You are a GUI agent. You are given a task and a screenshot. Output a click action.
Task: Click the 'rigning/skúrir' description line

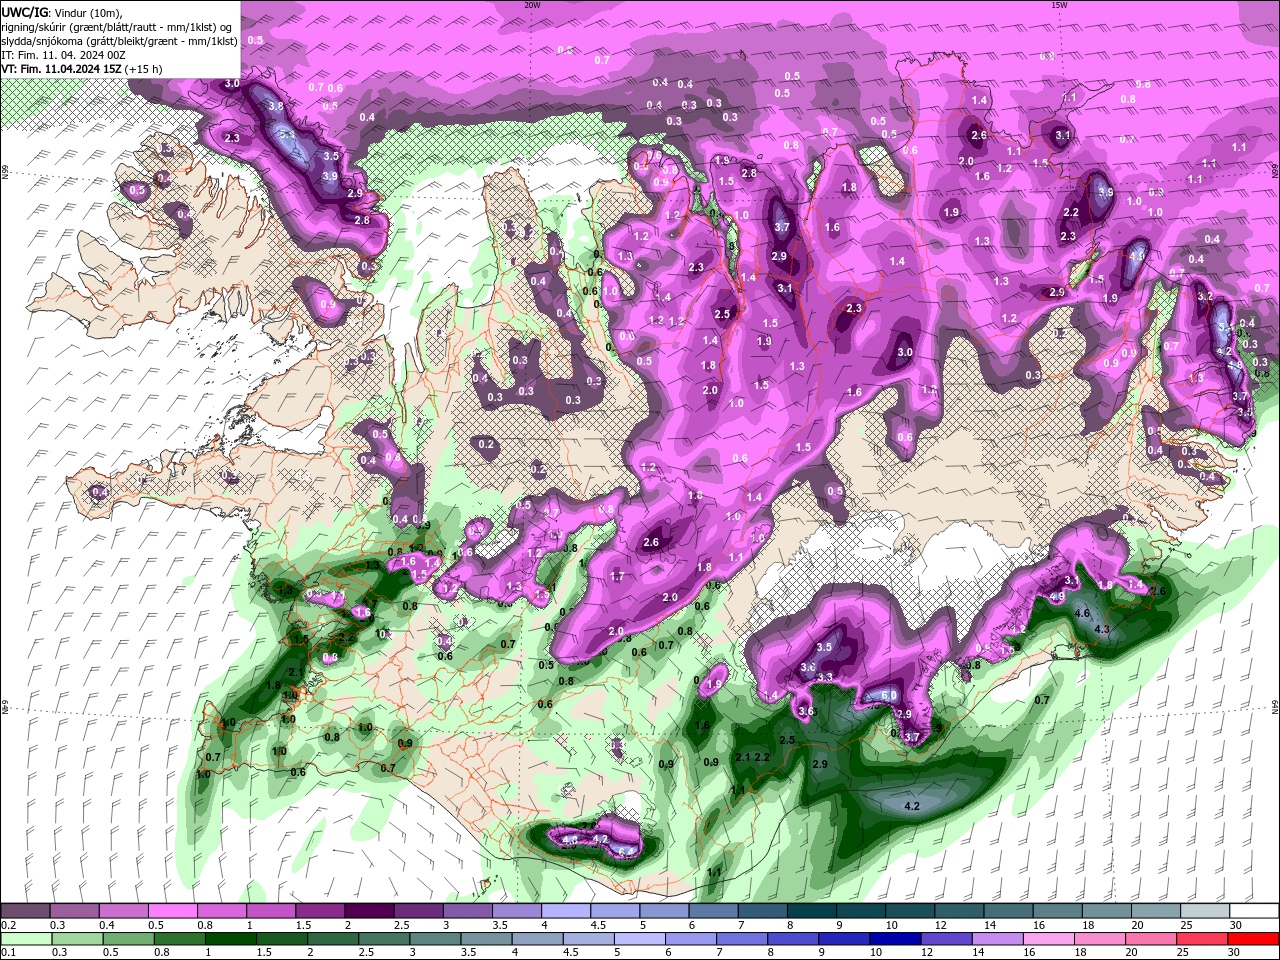click(117, 27)
